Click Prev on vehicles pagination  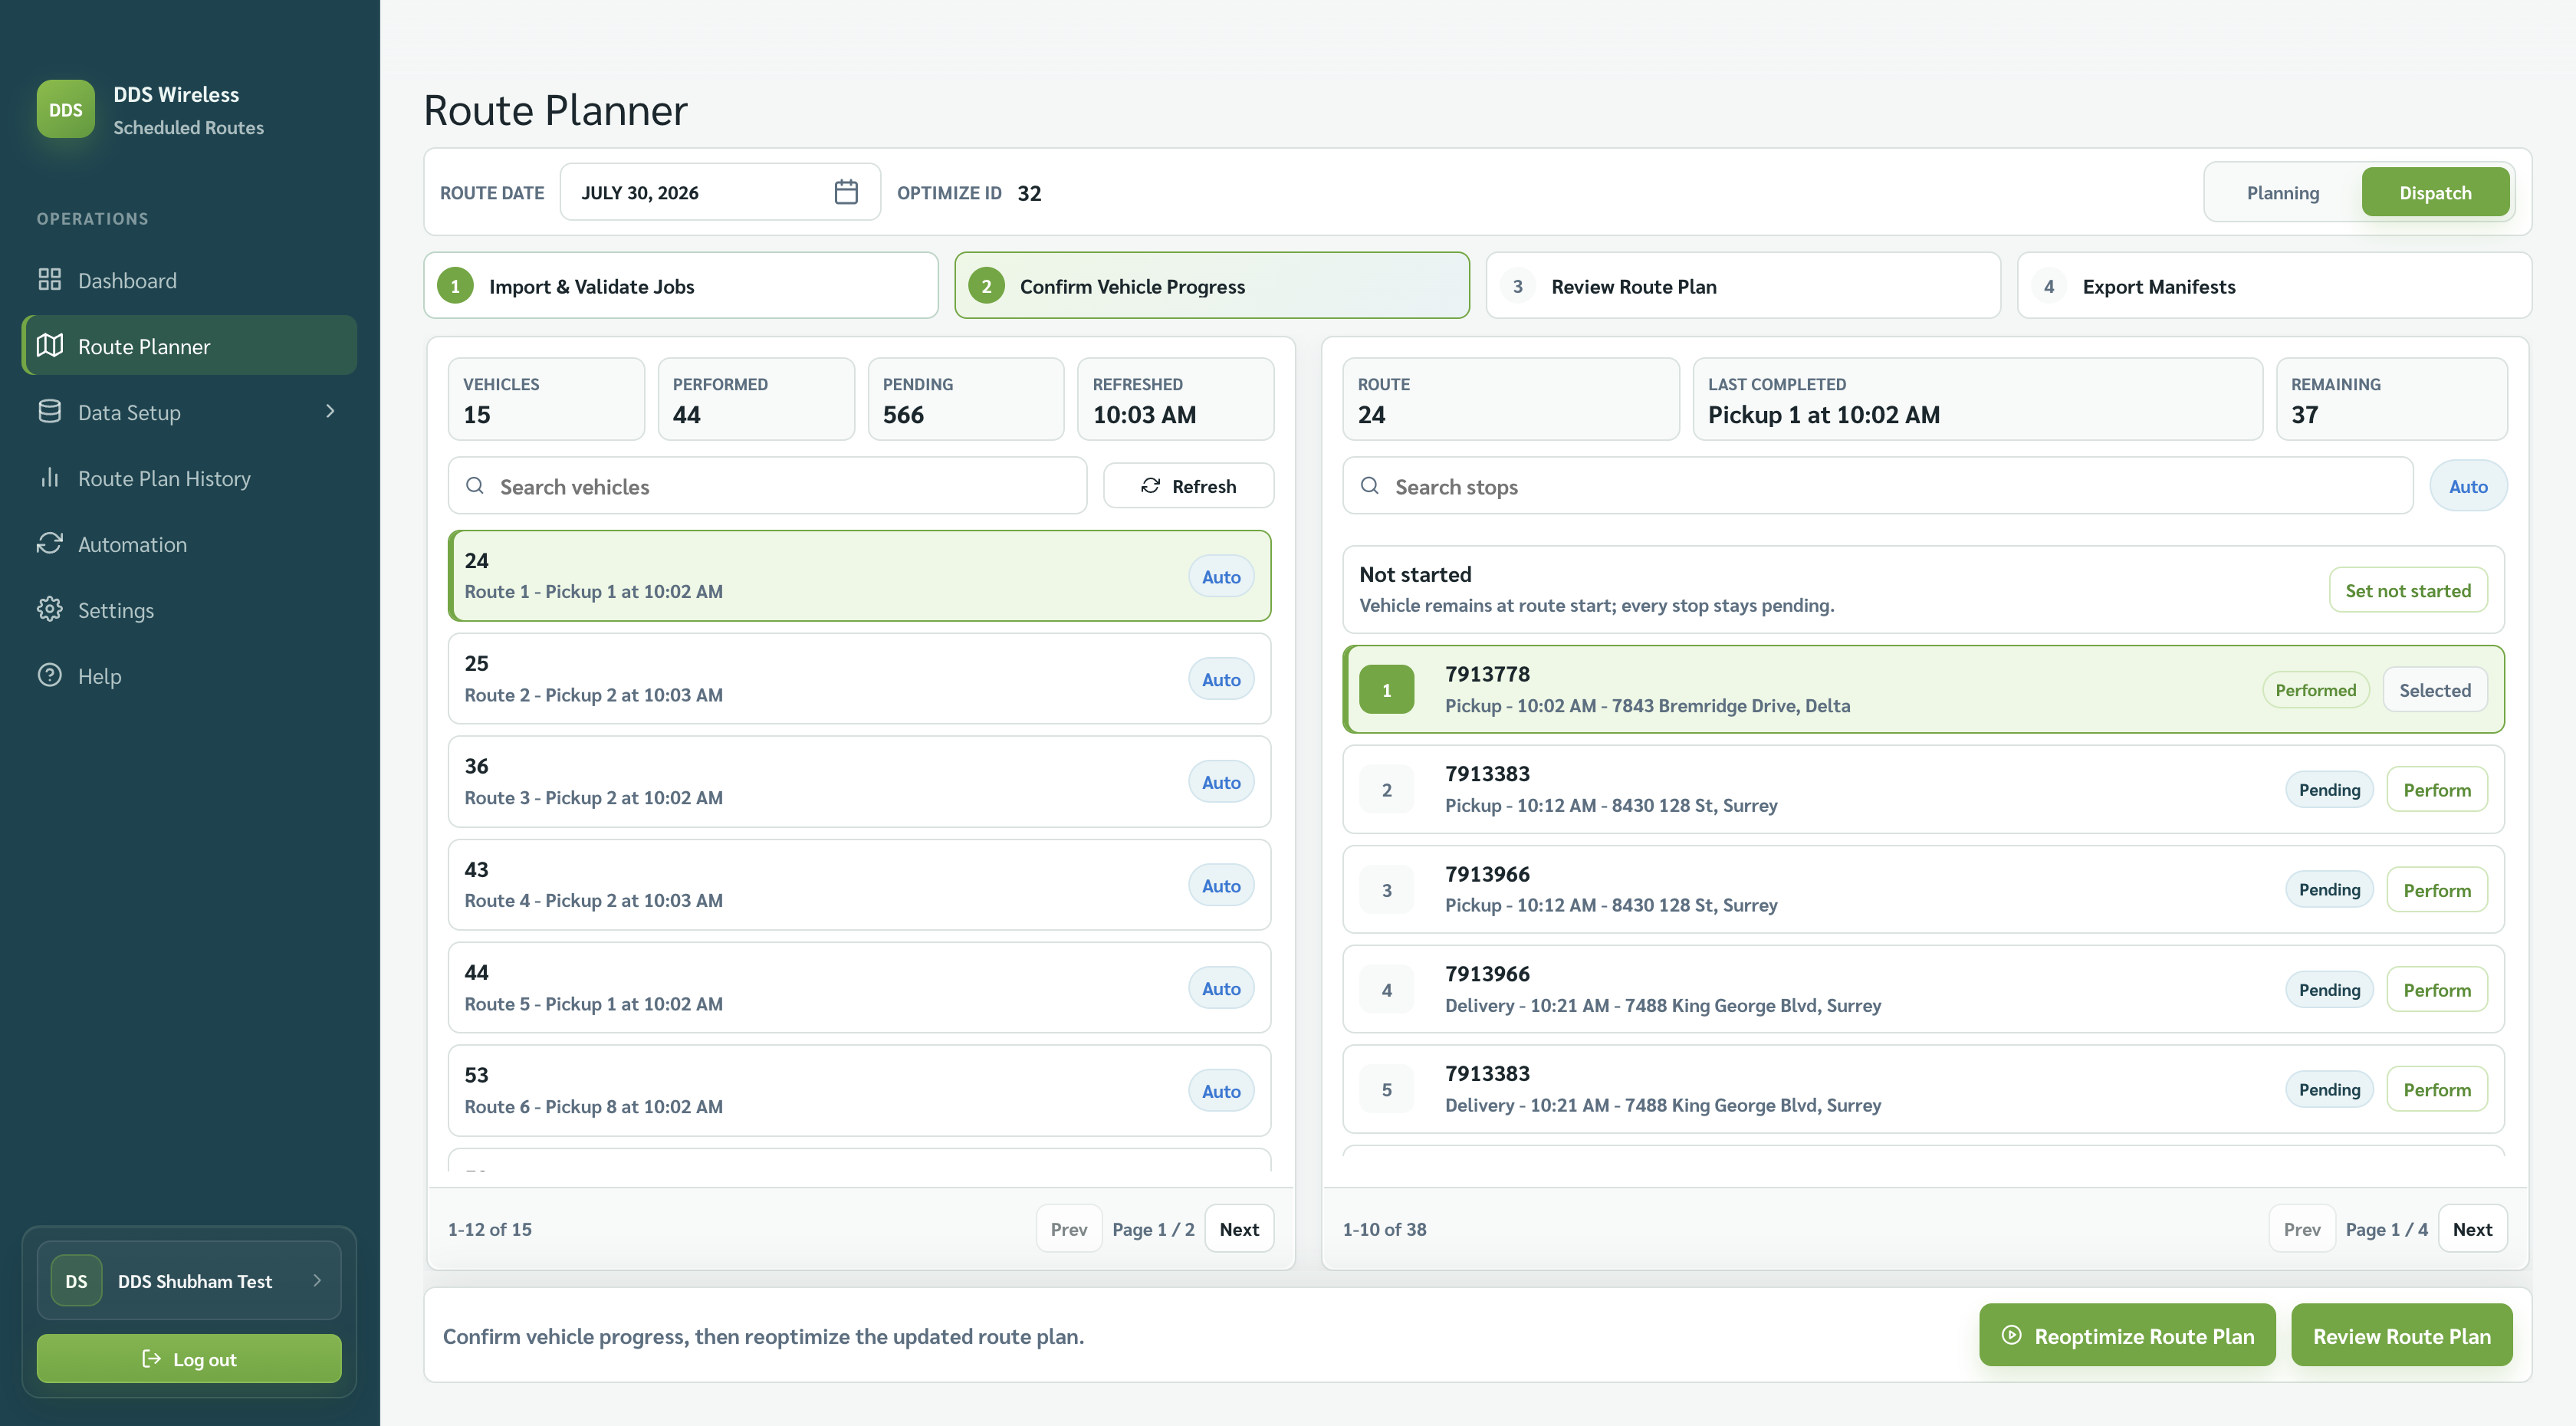click(x=1068, y=1229)
